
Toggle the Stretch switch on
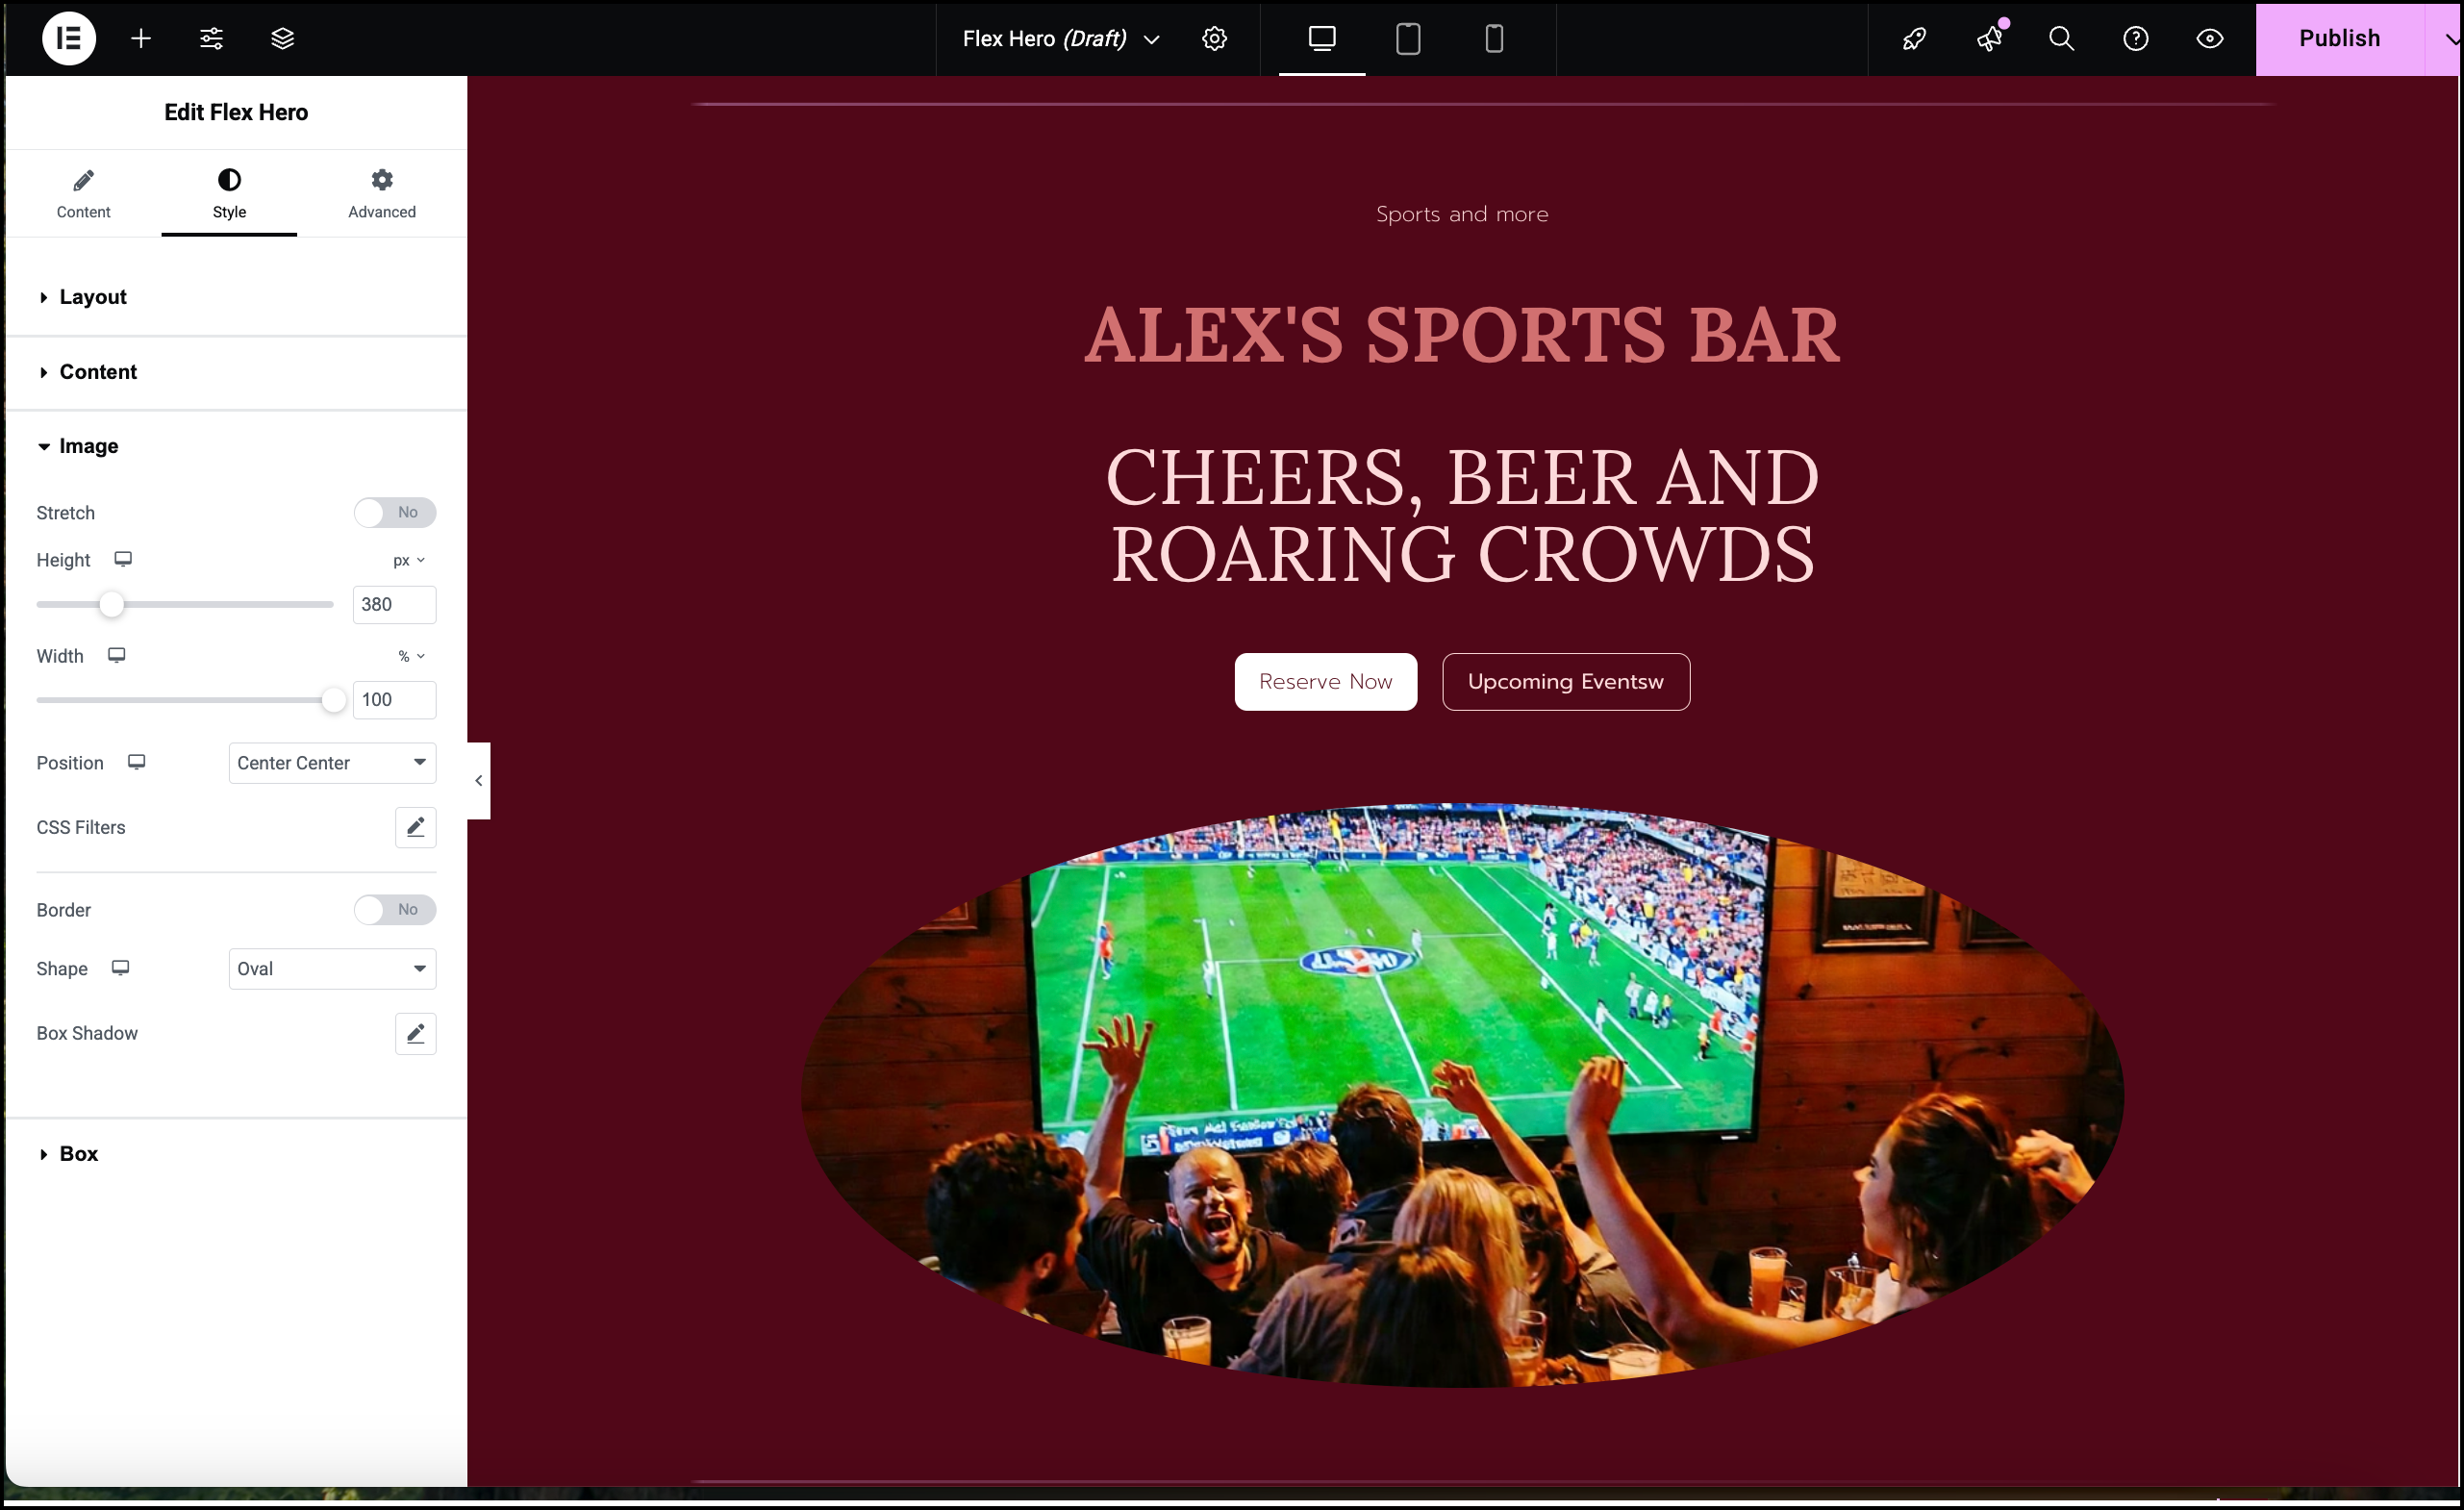coord(390,512)
